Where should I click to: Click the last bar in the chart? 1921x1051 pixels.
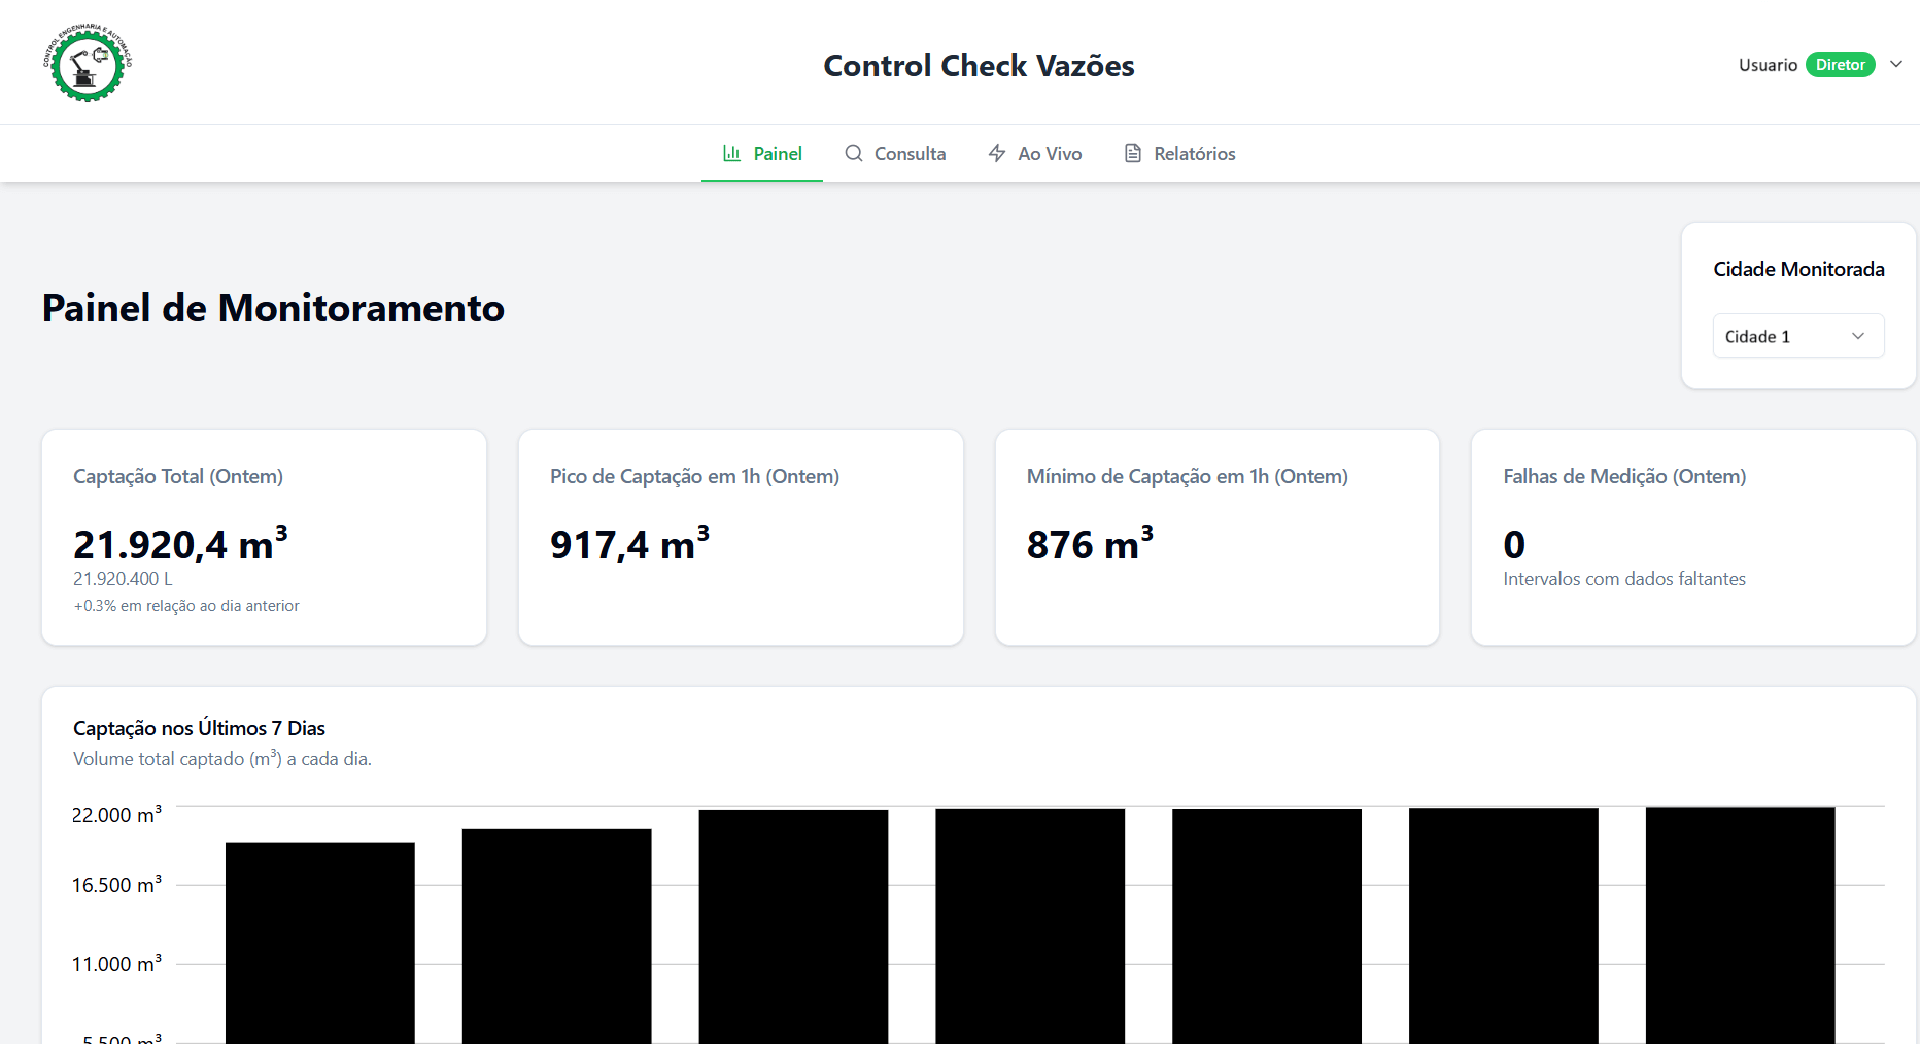coord(1741,926)
